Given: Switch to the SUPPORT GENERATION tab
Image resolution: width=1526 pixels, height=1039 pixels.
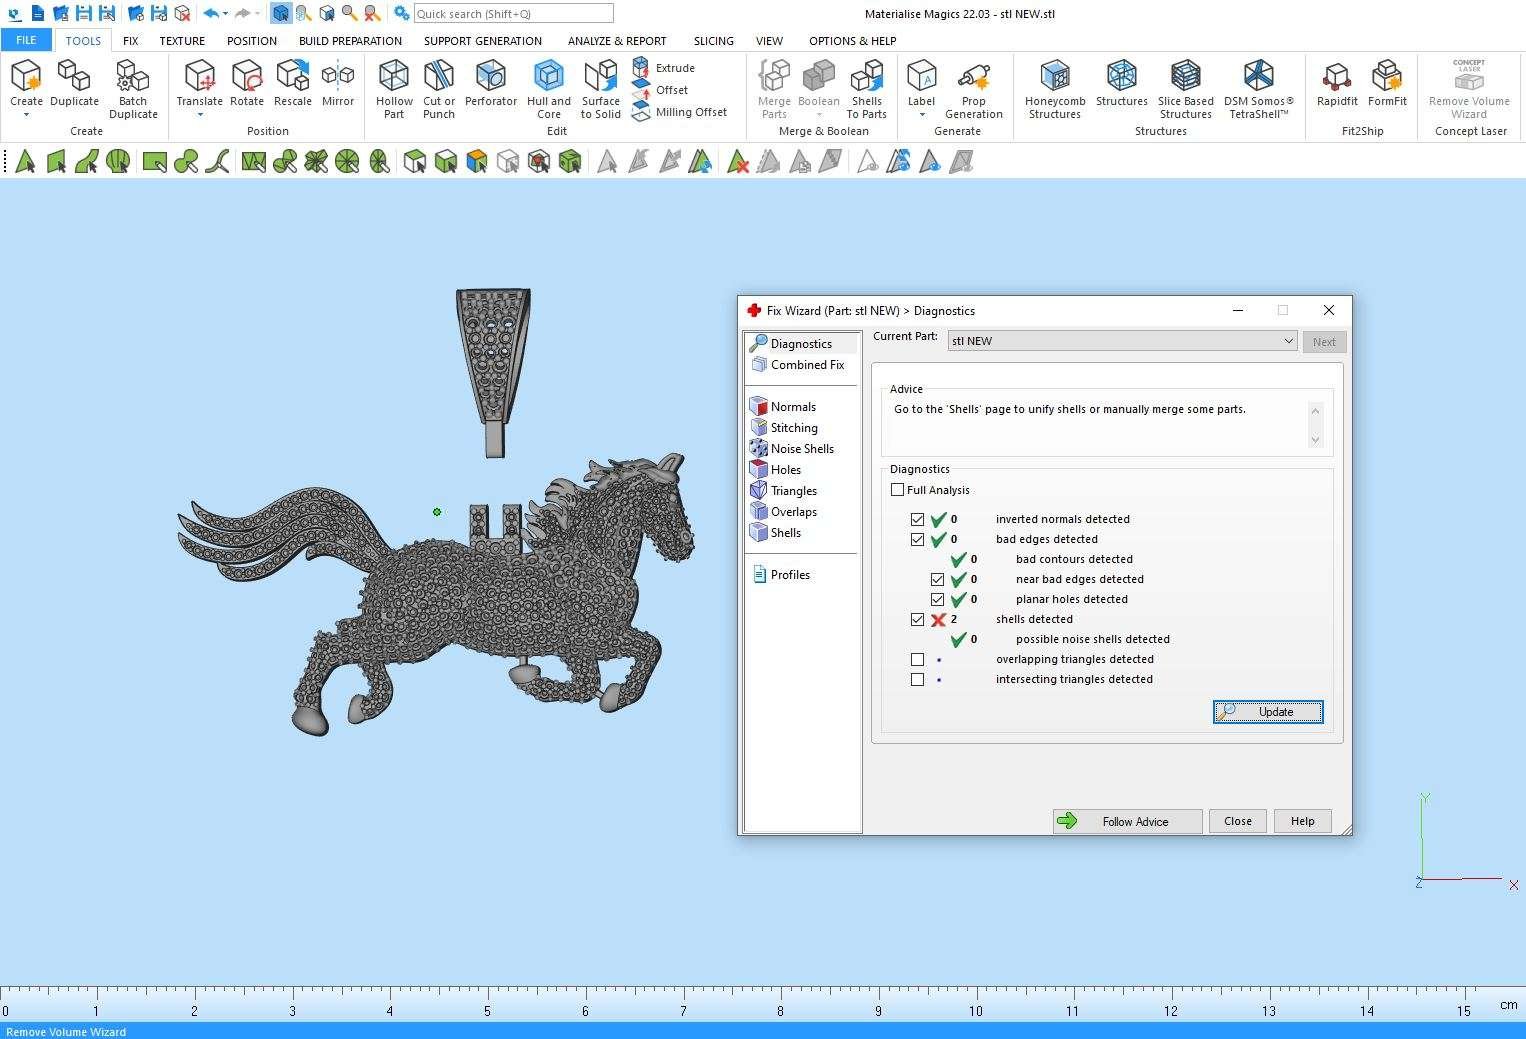Looking at the screenshot, I should coord(482,41).
